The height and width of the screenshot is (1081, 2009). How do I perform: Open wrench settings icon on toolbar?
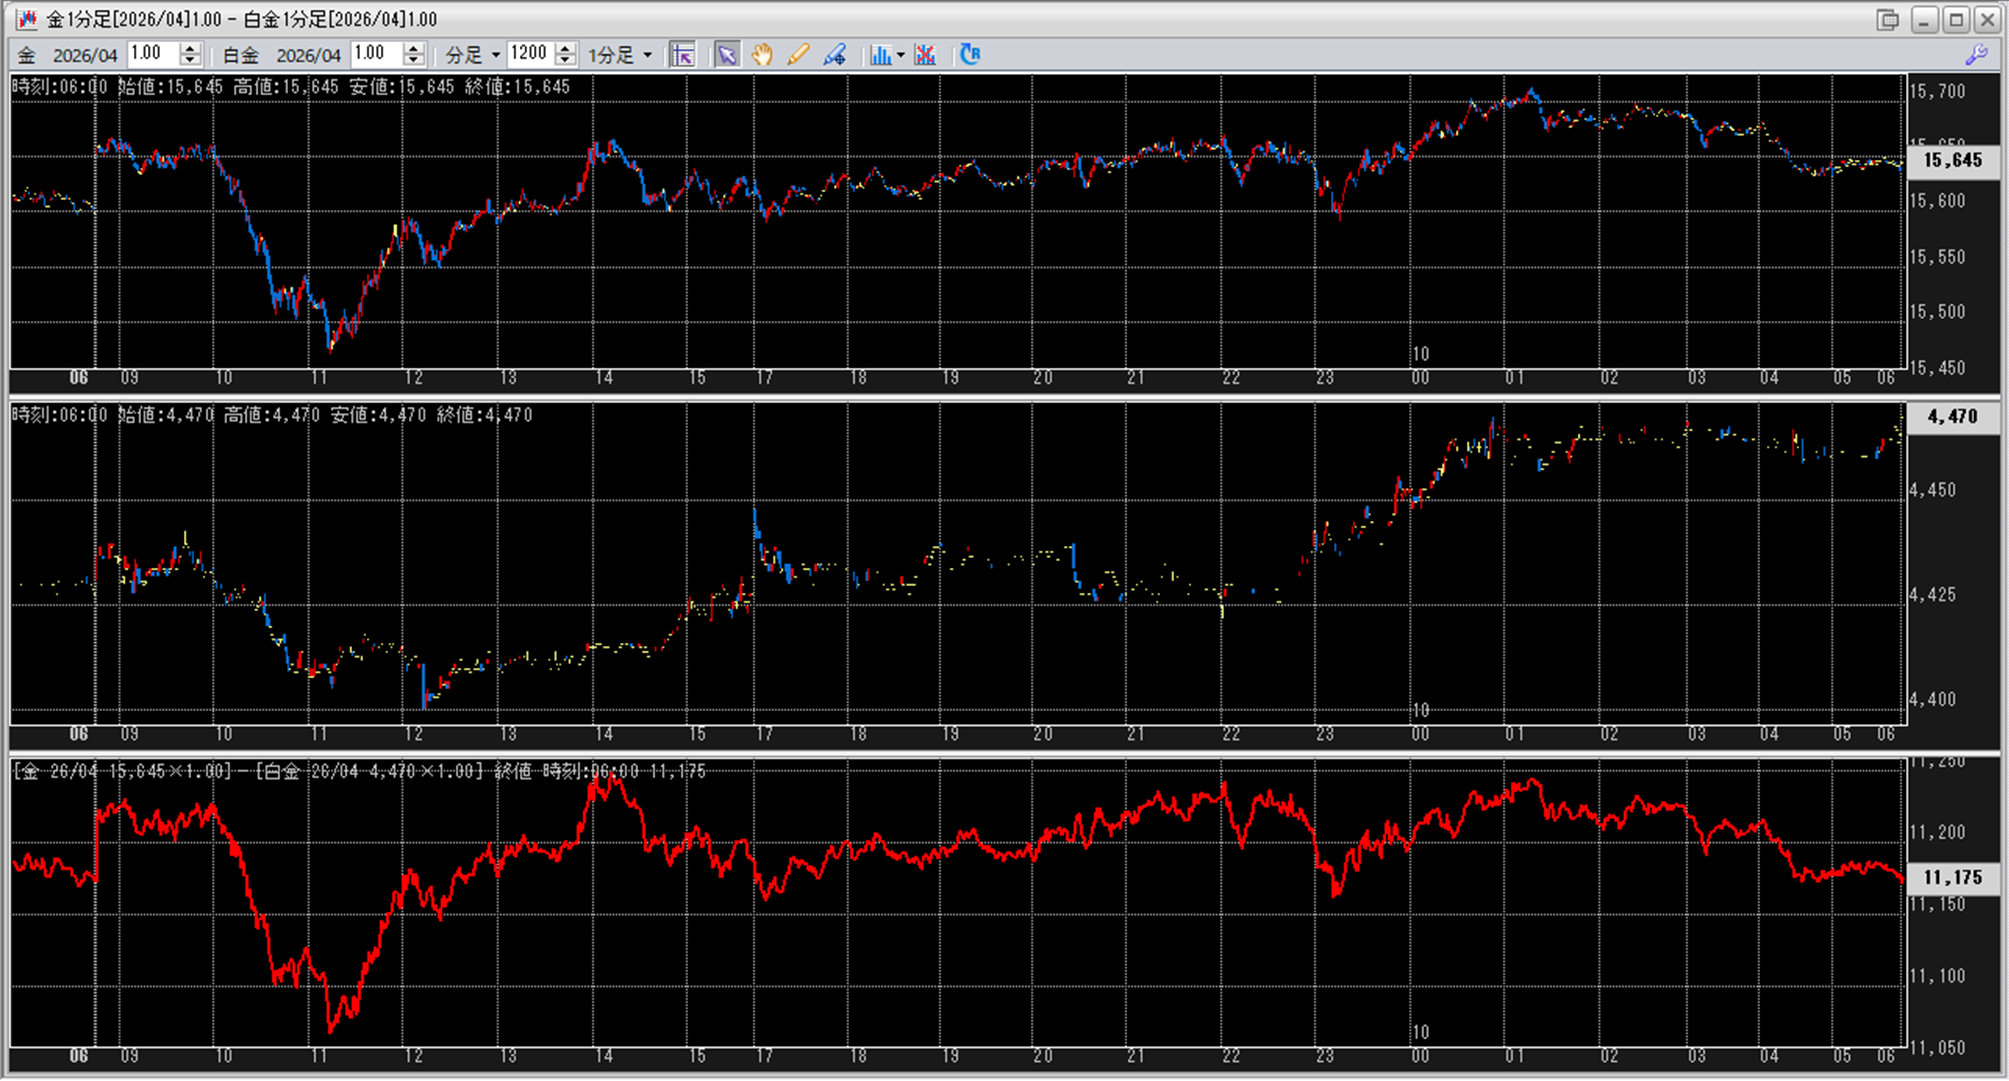1976,55
